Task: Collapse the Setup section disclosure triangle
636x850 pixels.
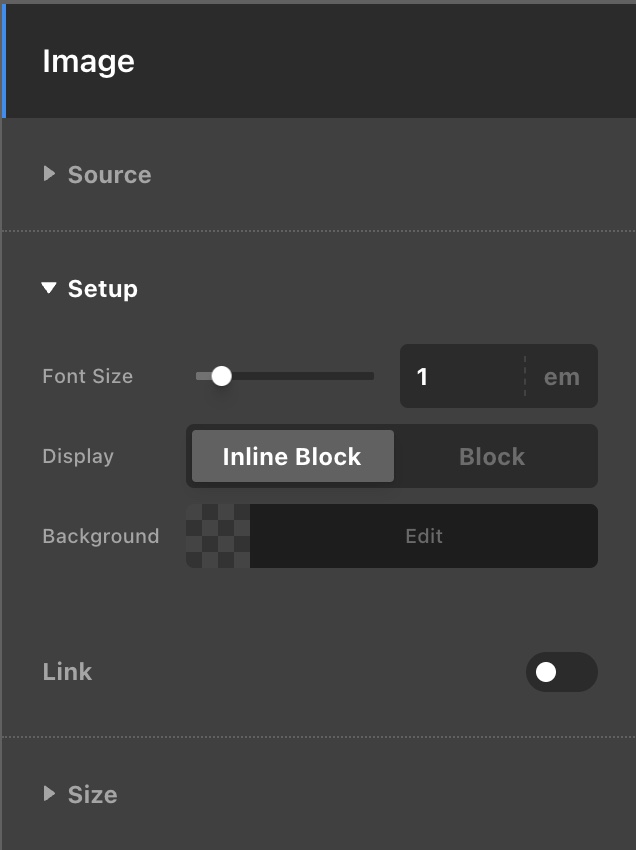Action: (x=49, y=289)
